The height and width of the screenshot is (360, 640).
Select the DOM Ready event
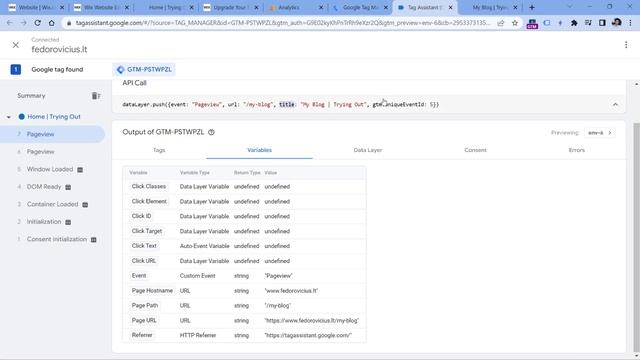click(44, 187)
